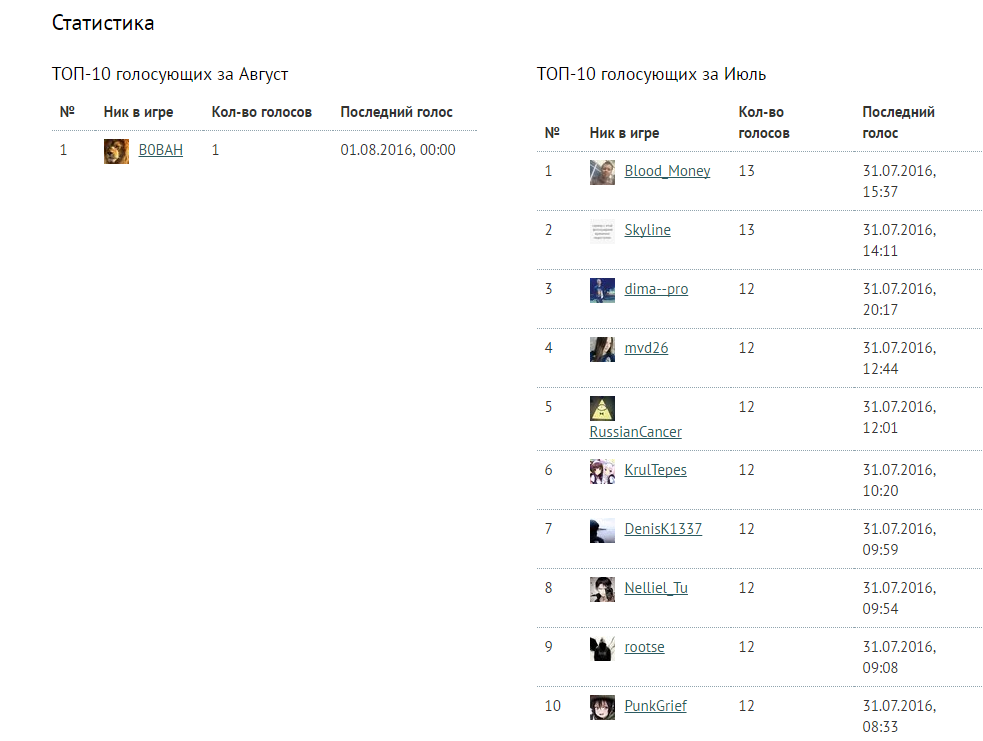Open the RussianCancer profile link
The width and height of the screenshot is (983, 741).
click(x=636, y=432)
